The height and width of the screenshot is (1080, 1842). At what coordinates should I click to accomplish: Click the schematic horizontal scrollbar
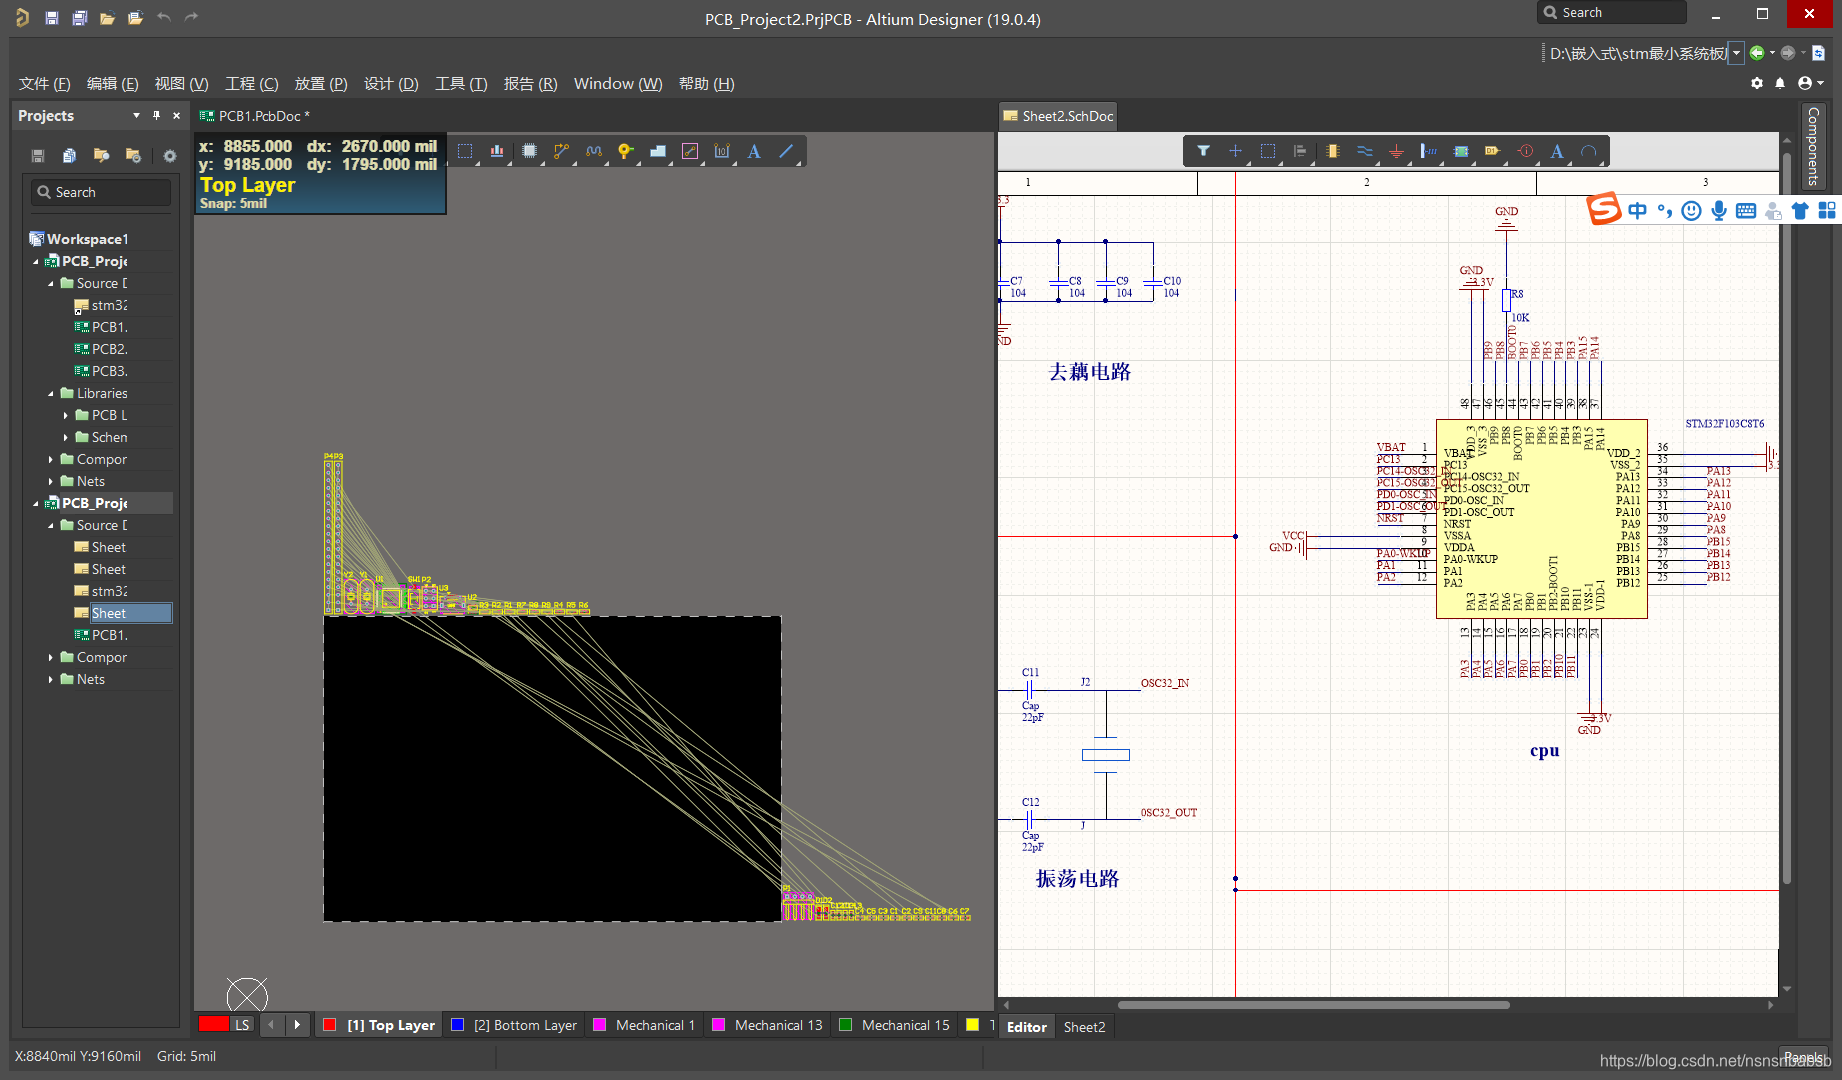1313,1005
